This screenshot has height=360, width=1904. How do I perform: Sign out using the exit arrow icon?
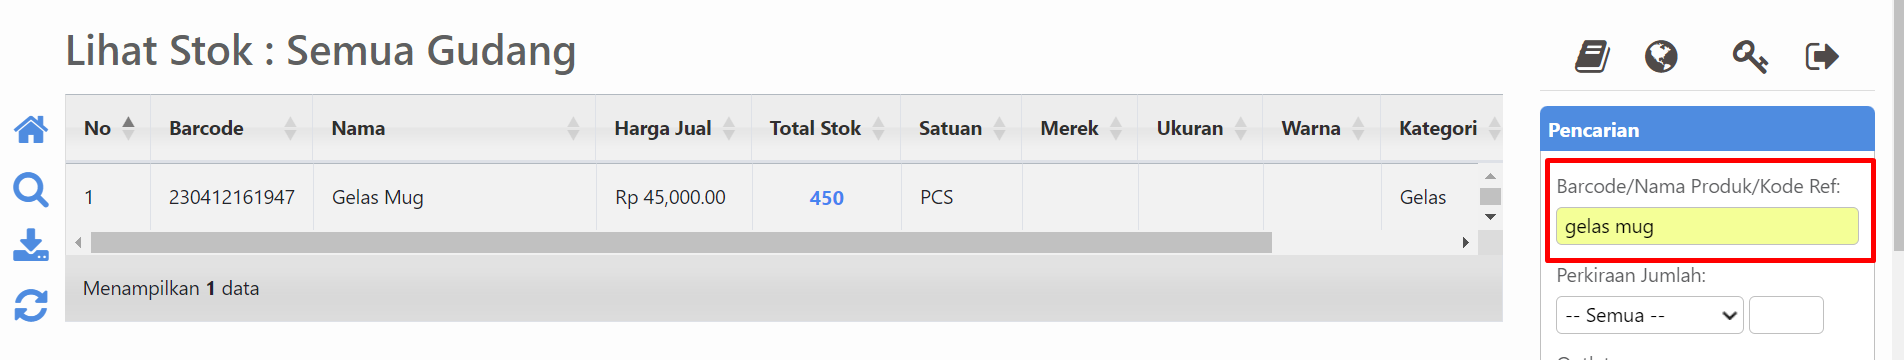[1822, 56]
